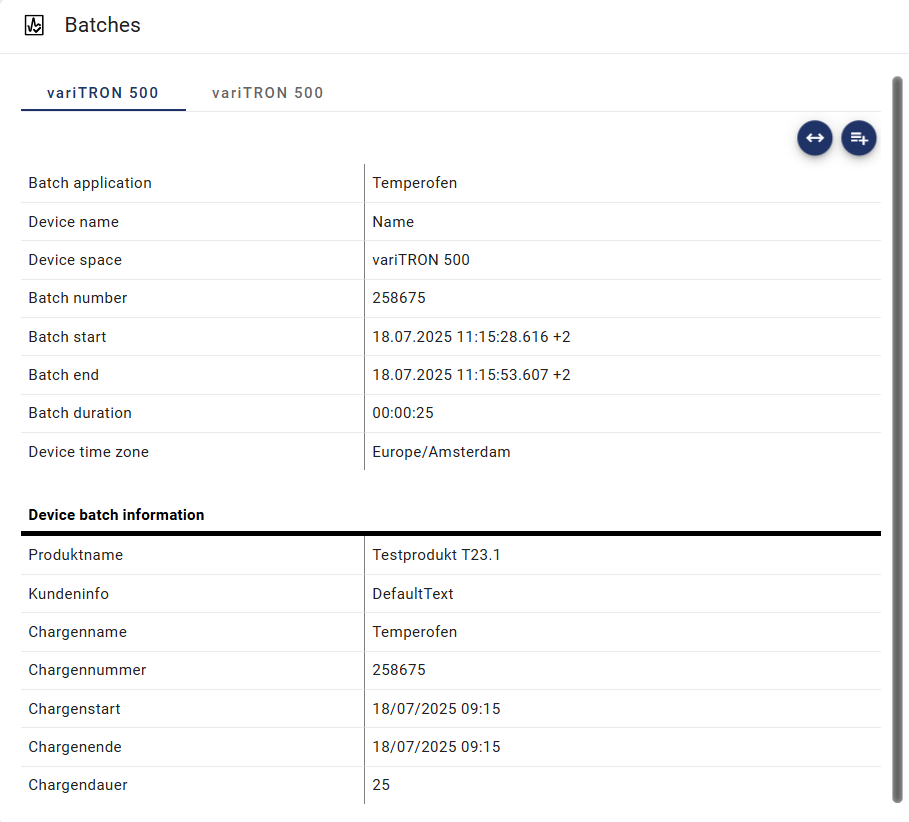The width and height of the screenshot is (909, 822).
Task: Click the Device name value Name
Action: 393,222
